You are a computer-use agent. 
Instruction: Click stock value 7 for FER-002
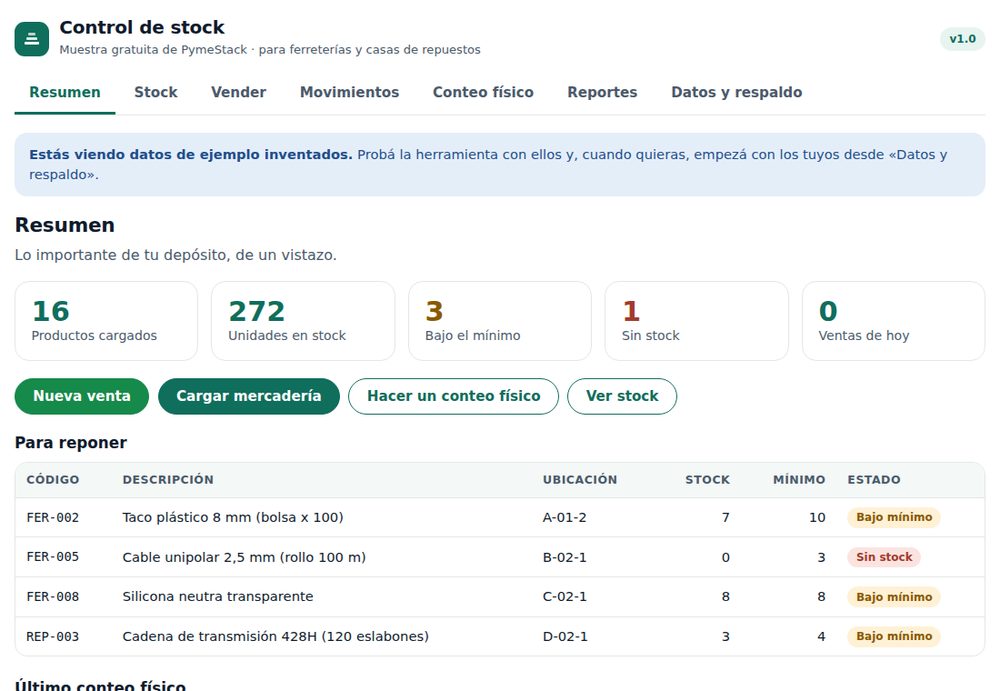point(726,517)
